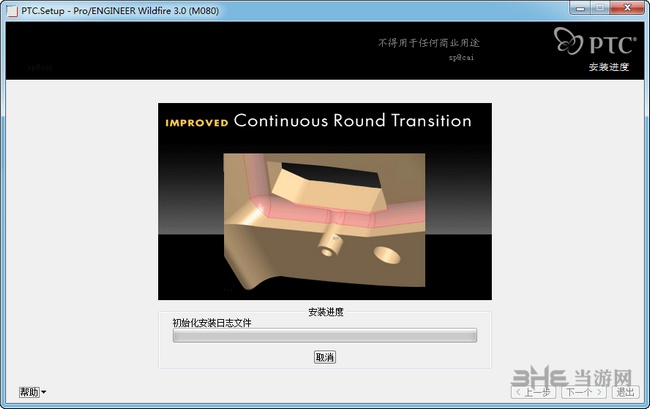Click the 初始化安装日志文件 status text

pyautogui.click(x=212, y=322)
